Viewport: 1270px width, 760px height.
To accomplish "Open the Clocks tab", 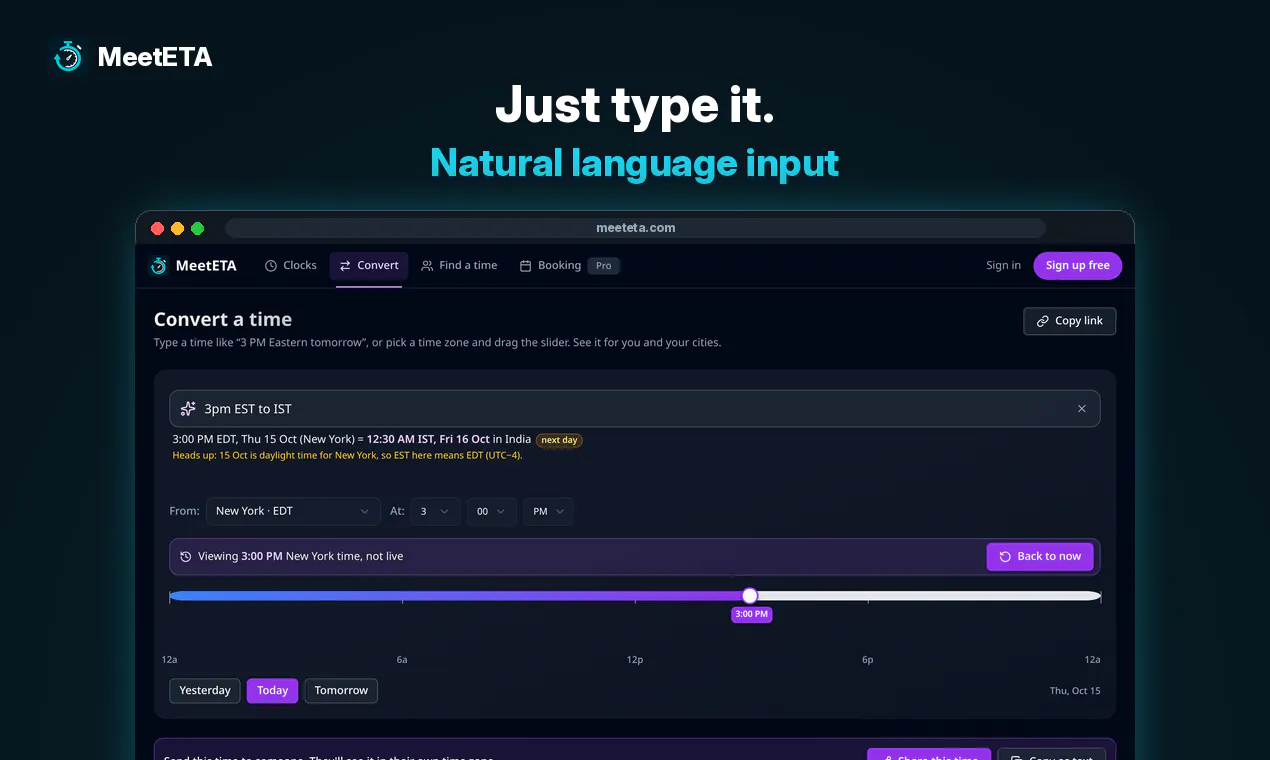I will tap(291, 266).
